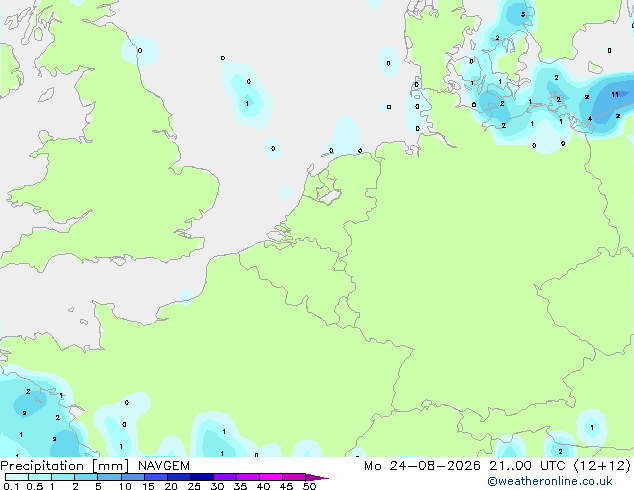Click the forecast date '24-08-2026' text
634x490 pixels.
pos(435,466)
